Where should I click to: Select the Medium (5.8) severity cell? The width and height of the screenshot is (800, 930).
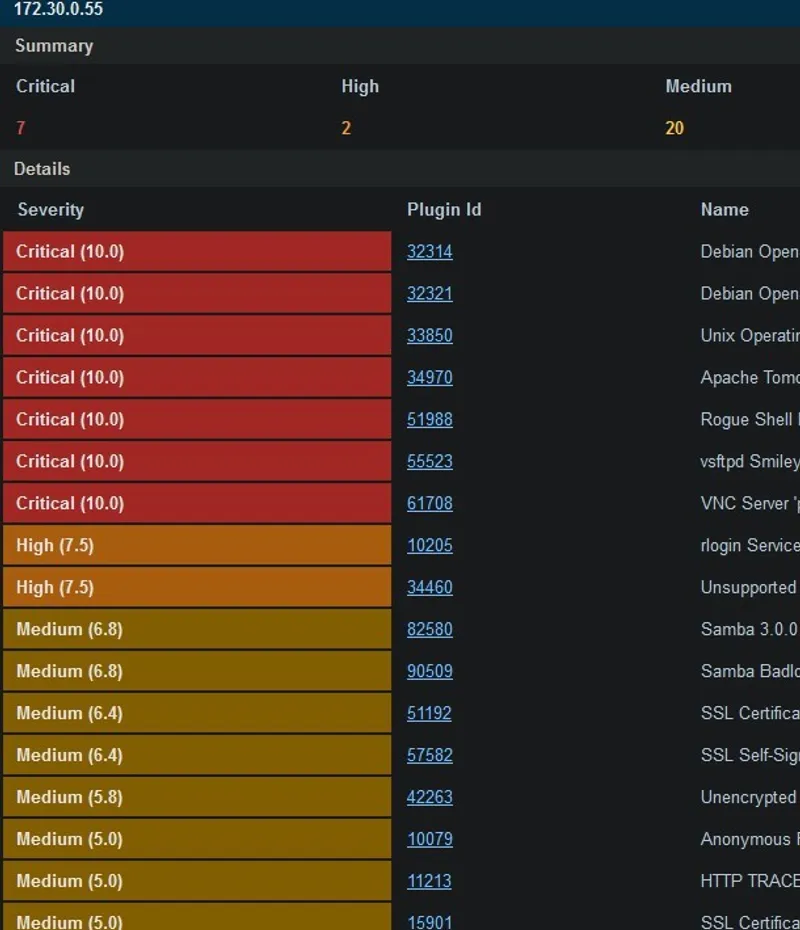(197, 798)
